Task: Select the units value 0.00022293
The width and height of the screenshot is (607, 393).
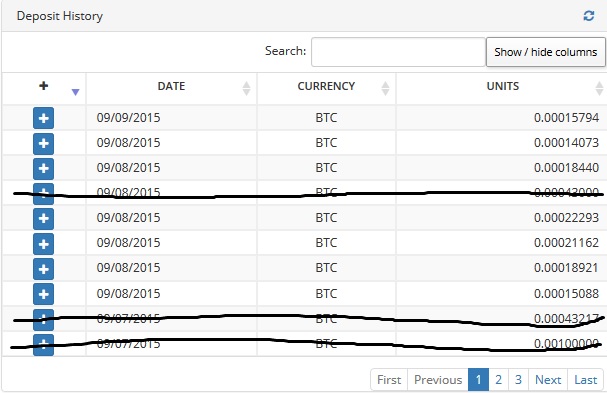Action: click(566, 218)
